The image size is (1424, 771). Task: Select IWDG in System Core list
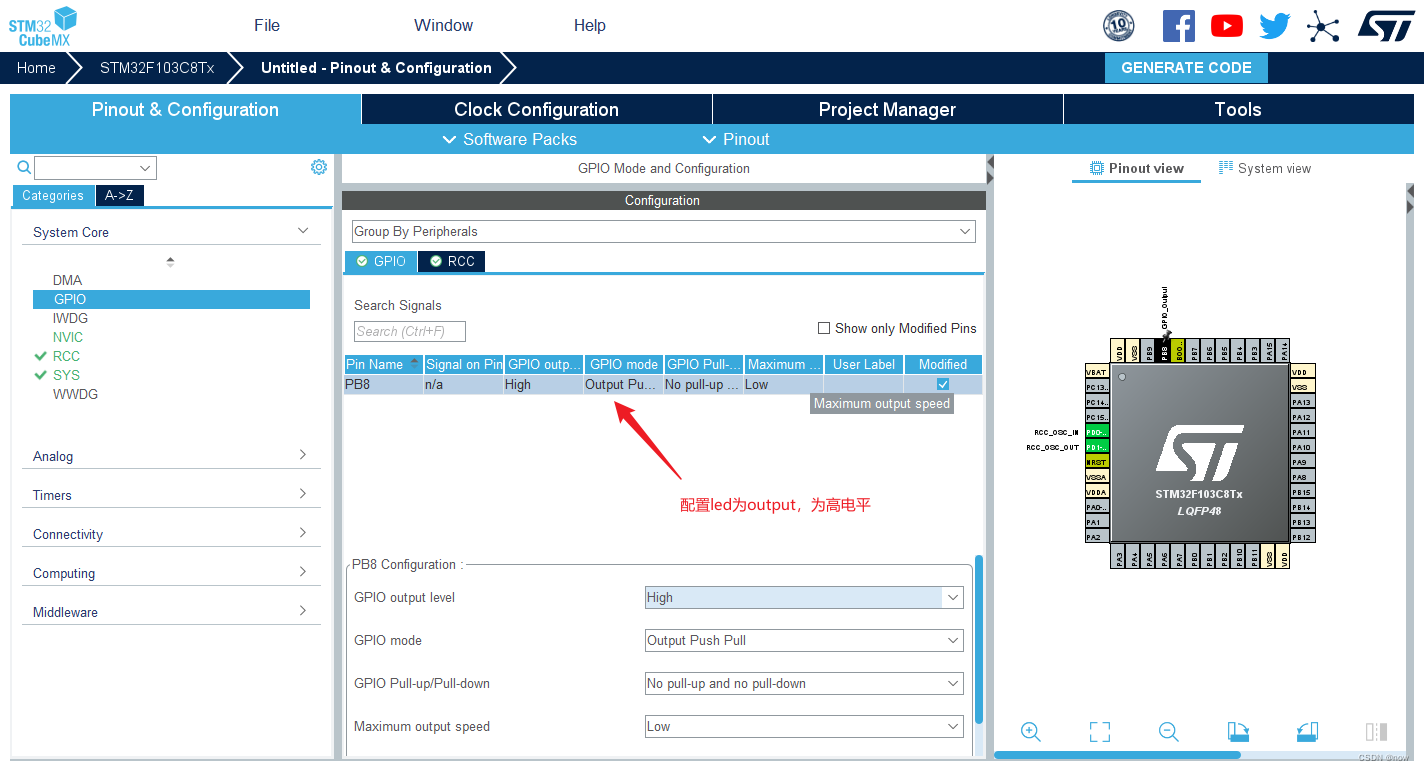[70, 318]
